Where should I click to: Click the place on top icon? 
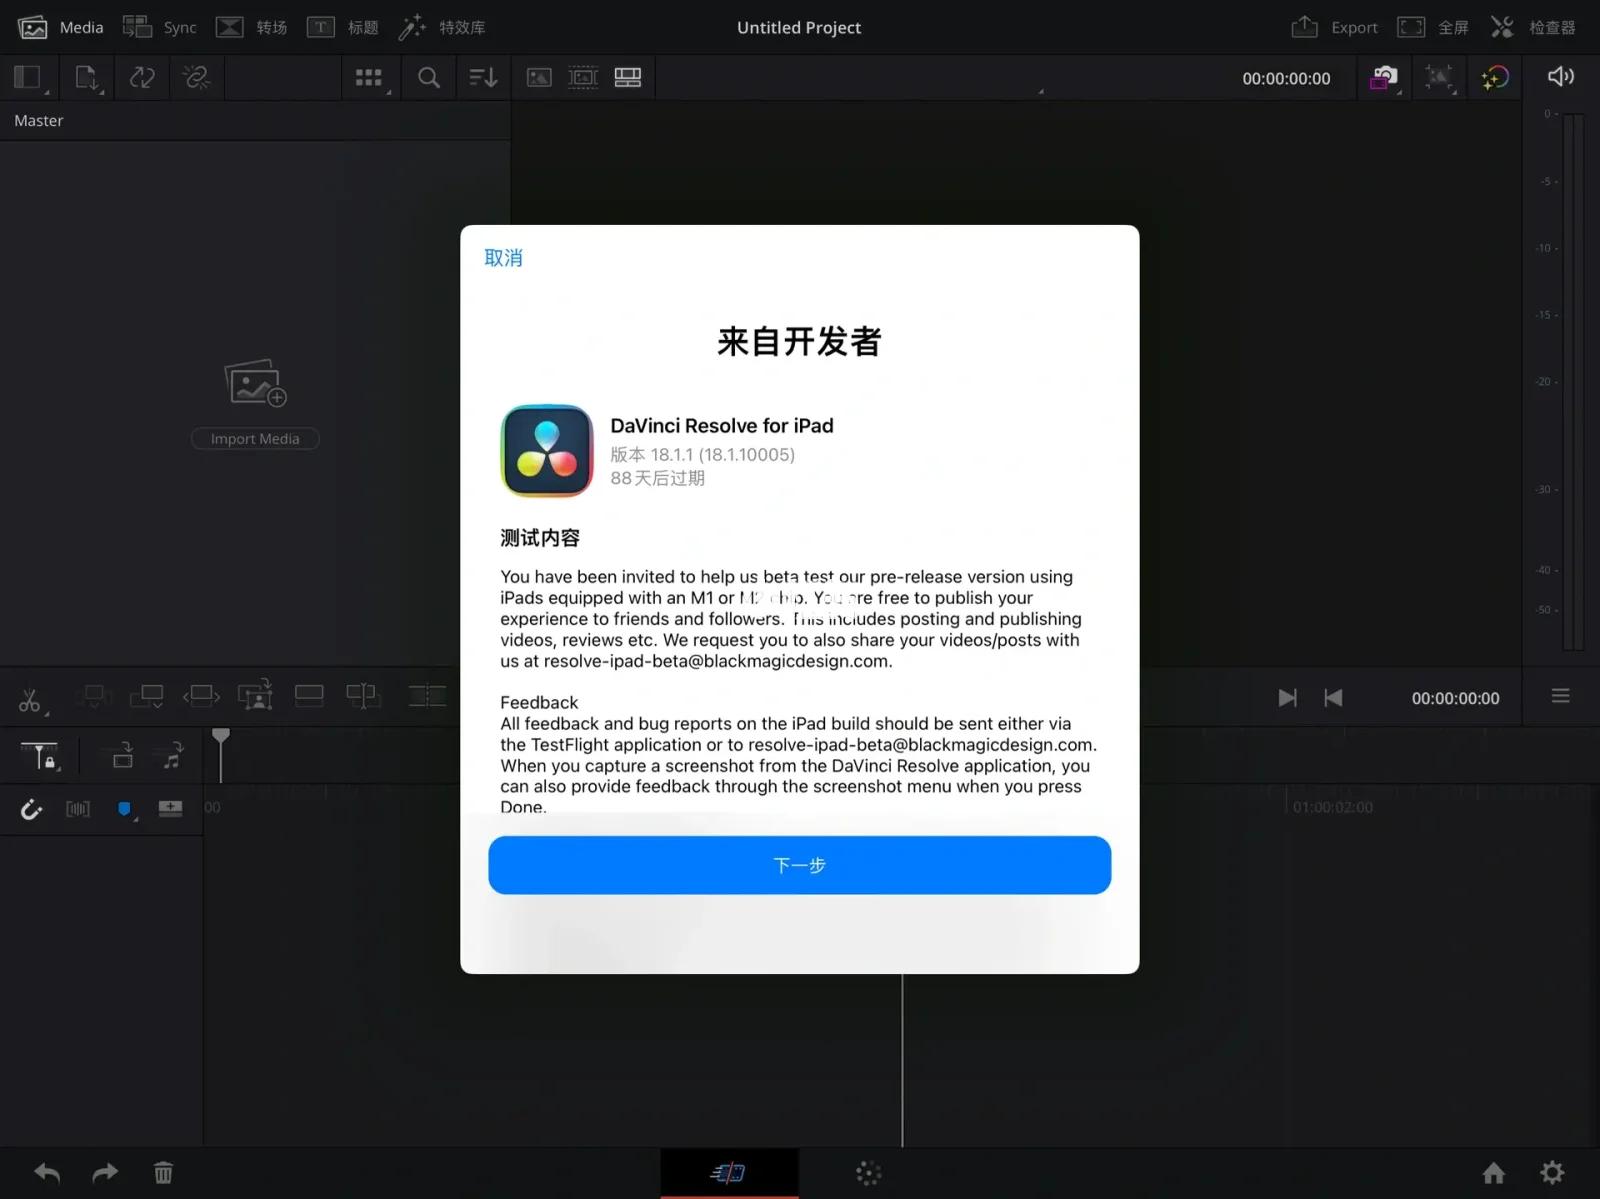309,696
